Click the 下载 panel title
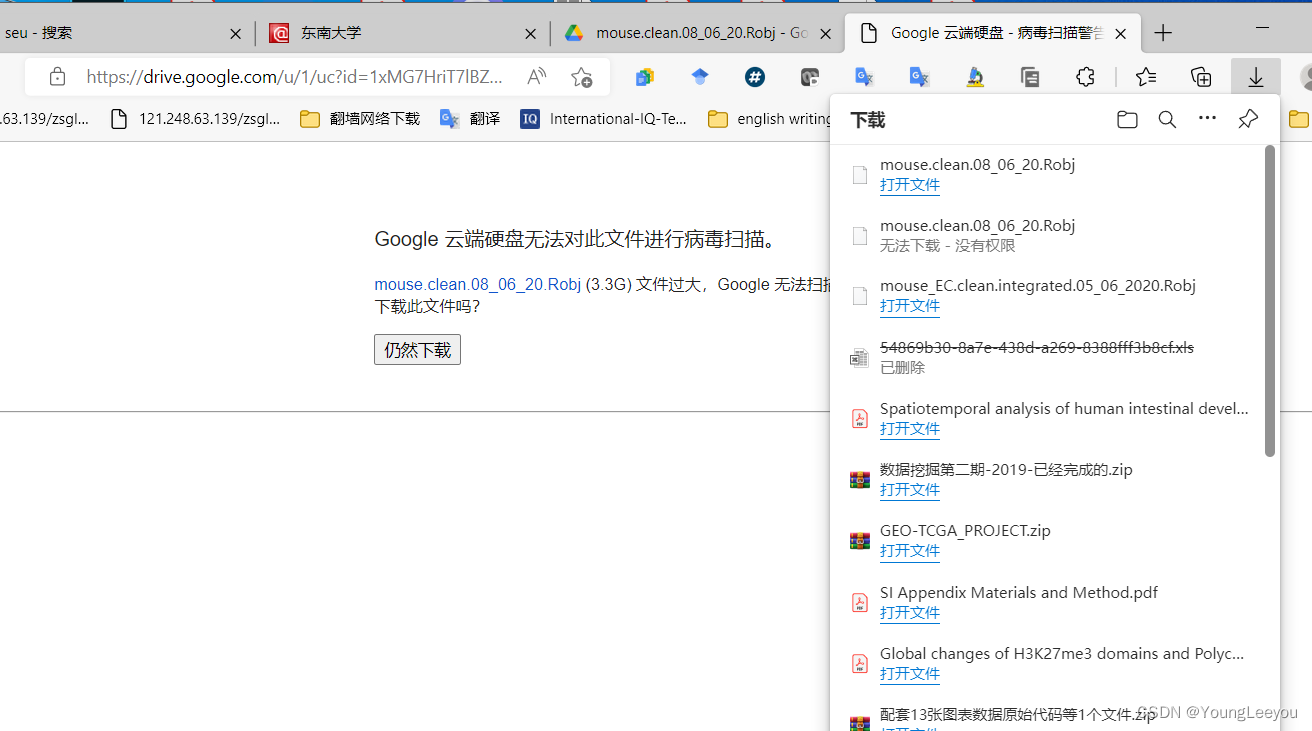Image resolution: width=1312 pixels, height=731 pixels. point(868,120)
